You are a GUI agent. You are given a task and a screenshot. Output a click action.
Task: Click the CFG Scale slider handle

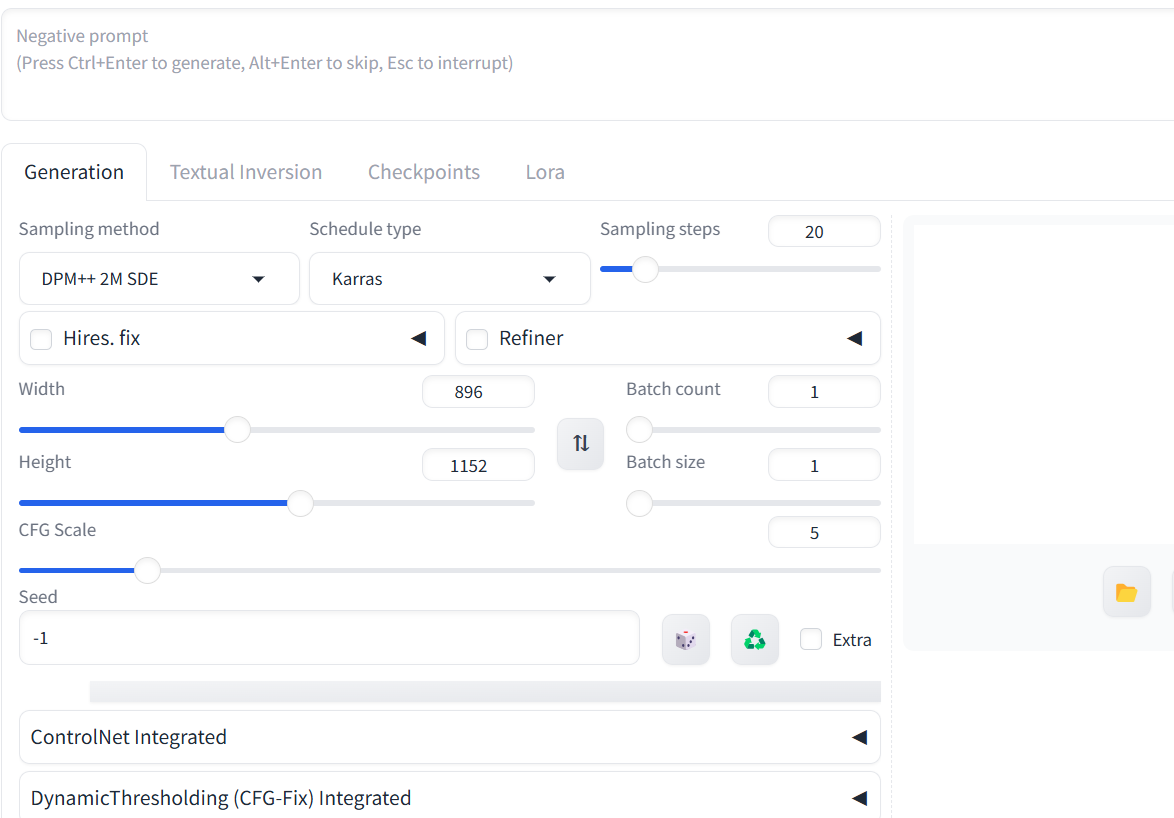point(147,570)
